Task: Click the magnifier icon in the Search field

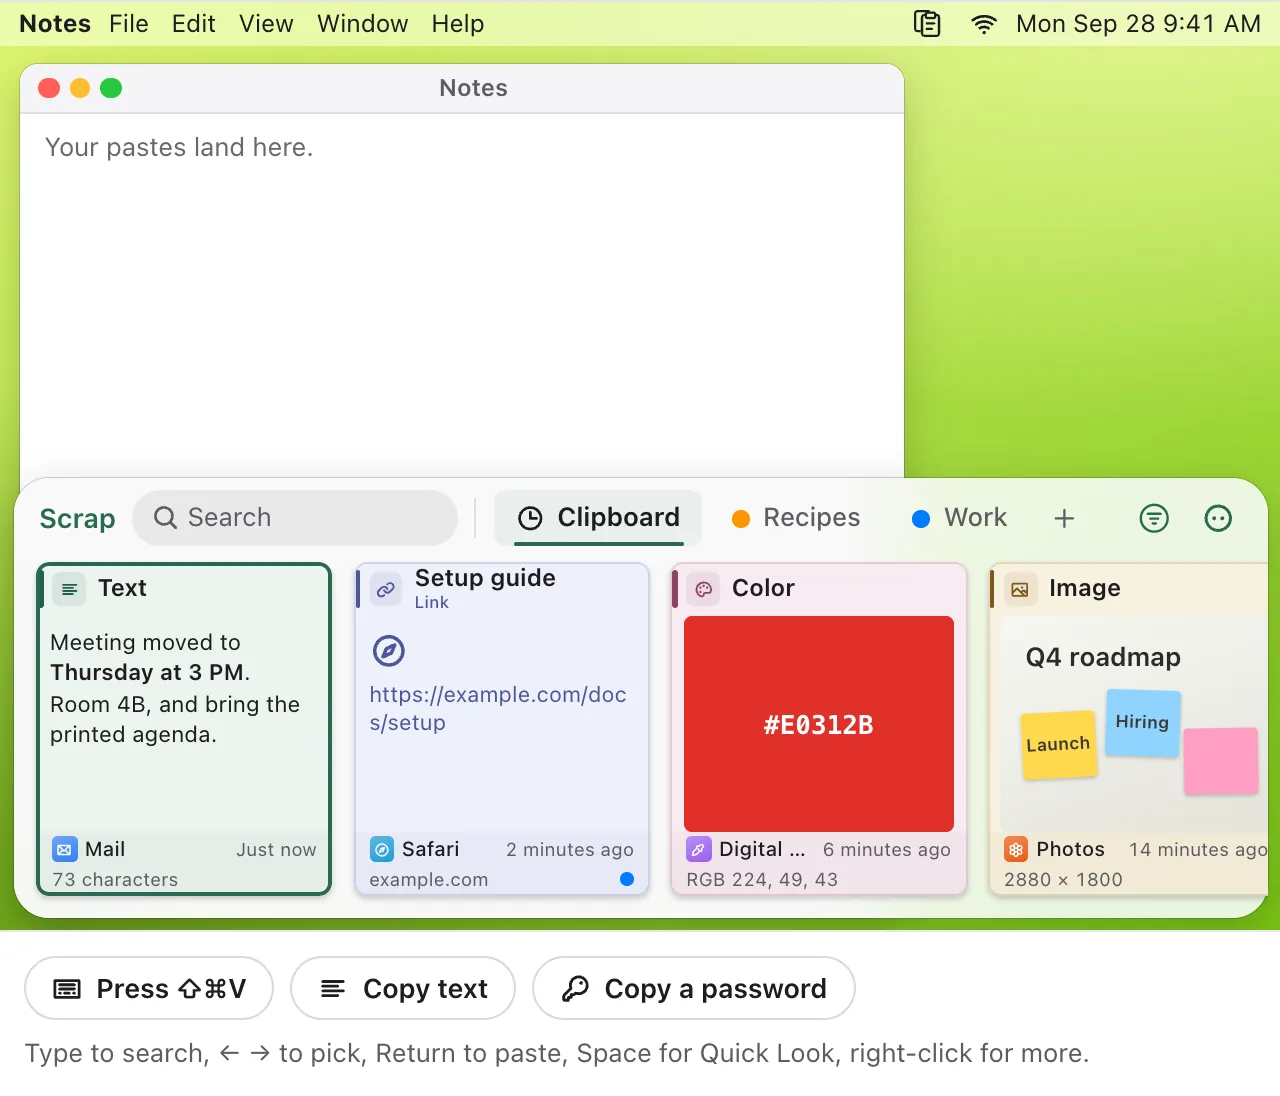Action: pyautogui.click(x=165, y=518)
